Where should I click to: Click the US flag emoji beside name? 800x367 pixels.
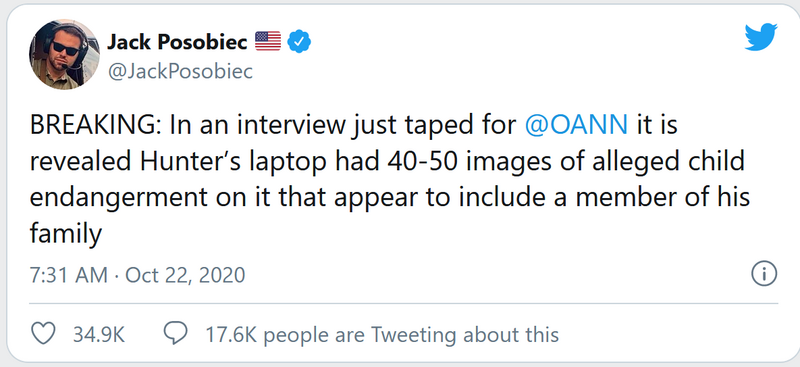tap(268, 41)
